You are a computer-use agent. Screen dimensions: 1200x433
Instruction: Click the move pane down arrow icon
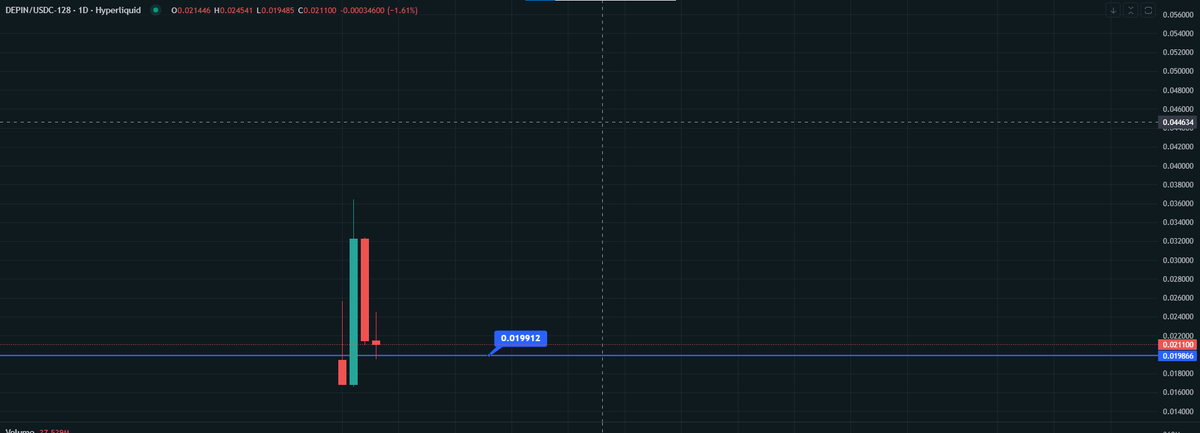[x=1114, y=10]
